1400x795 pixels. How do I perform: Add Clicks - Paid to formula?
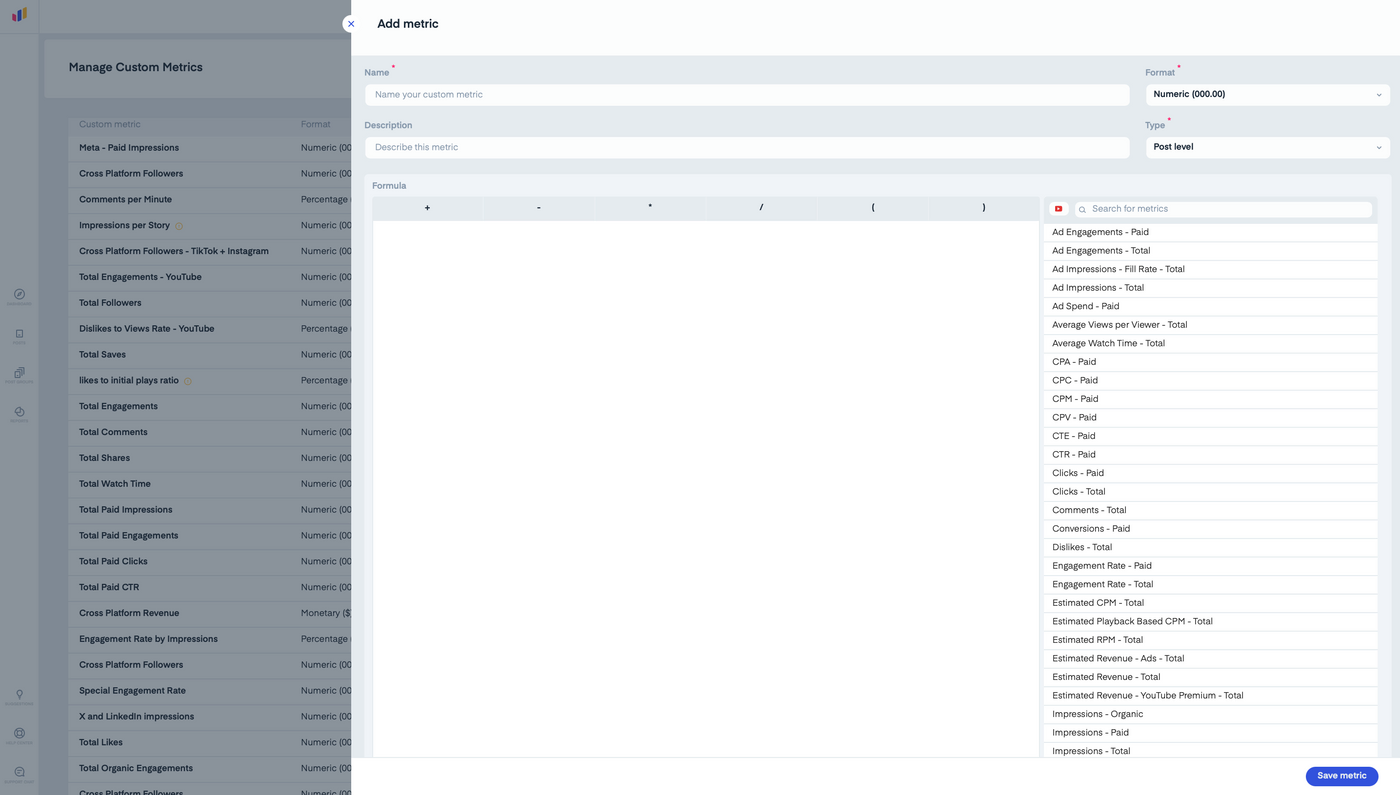(x=1210, y=473)
